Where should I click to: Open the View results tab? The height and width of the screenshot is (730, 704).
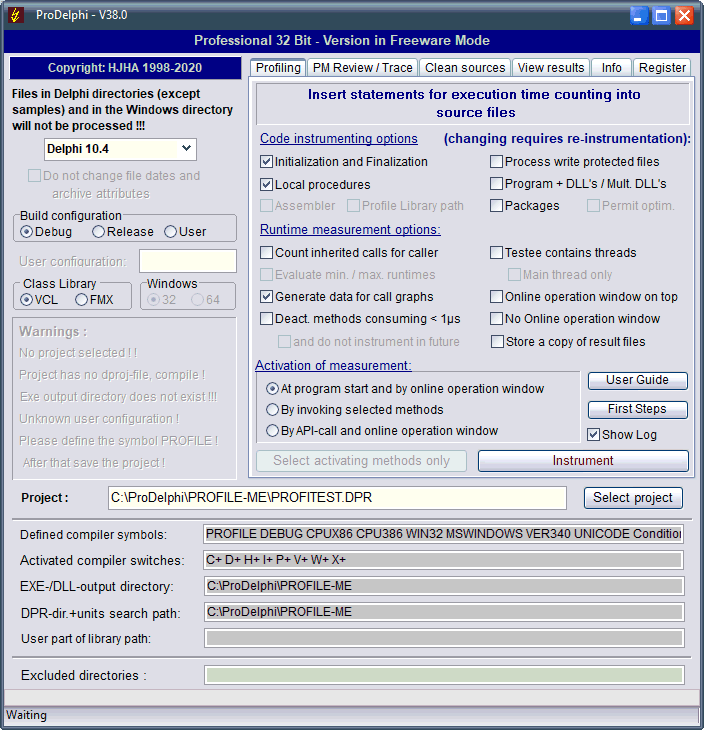(x=551, y=68)
